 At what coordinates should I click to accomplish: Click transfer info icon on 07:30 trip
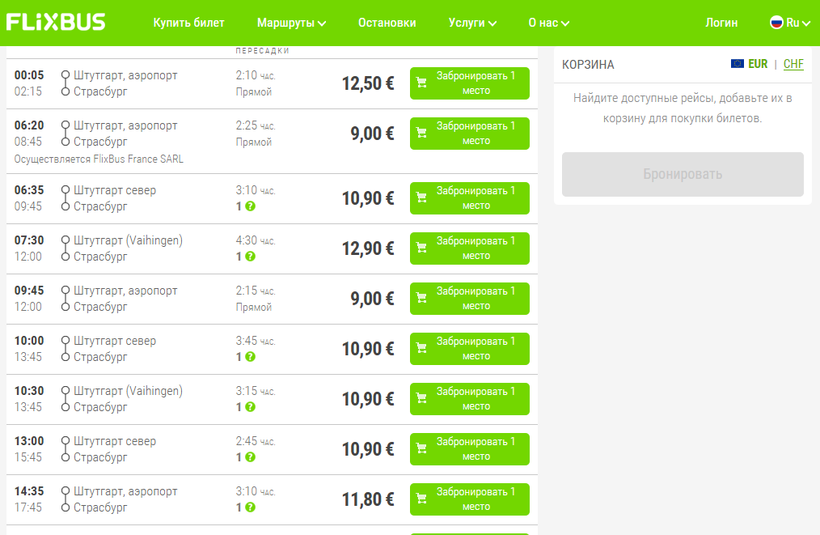pos(250,256)
